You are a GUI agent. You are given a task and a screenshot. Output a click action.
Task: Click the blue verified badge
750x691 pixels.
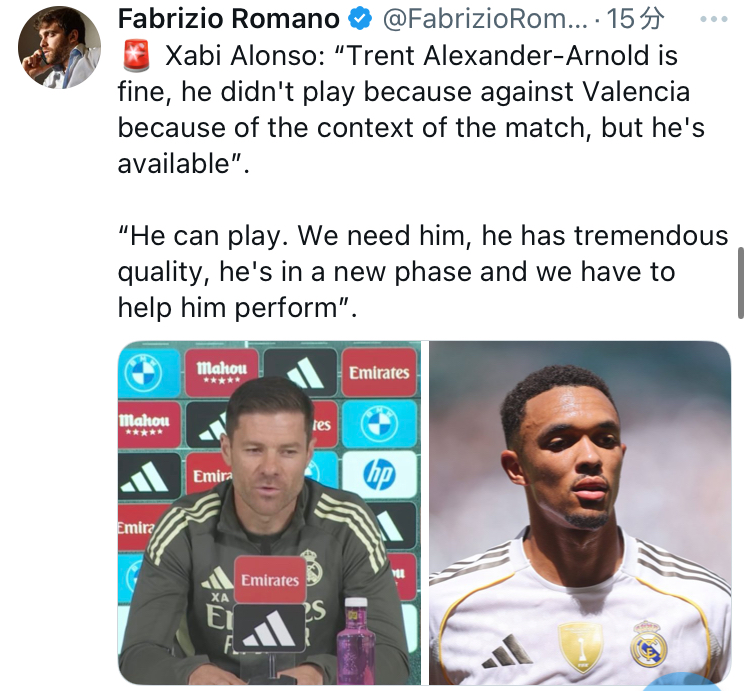coord(360,19)
